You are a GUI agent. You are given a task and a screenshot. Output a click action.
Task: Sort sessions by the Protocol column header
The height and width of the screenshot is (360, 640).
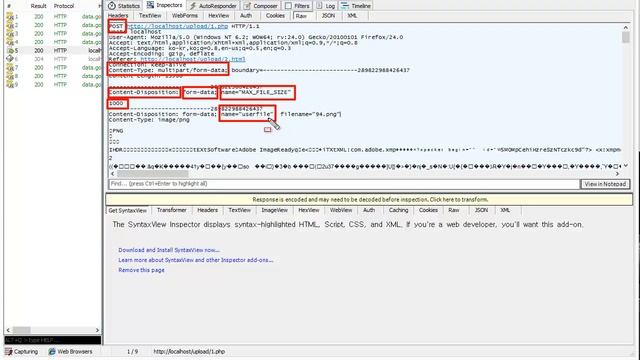coord(64,6)
